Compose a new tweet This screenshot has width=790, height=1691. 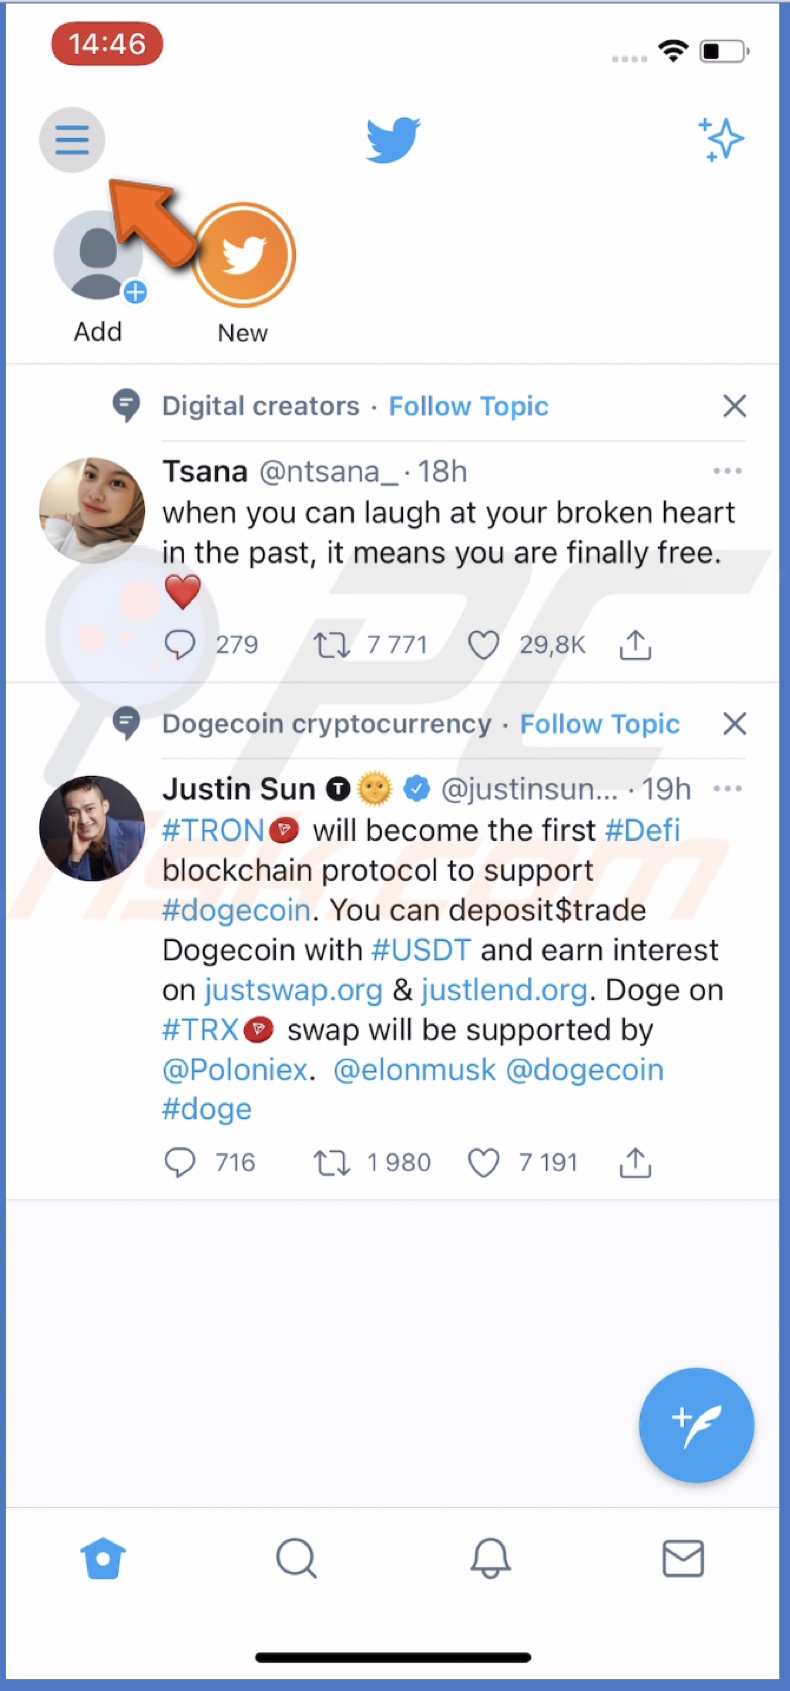tap(696, 1425)
